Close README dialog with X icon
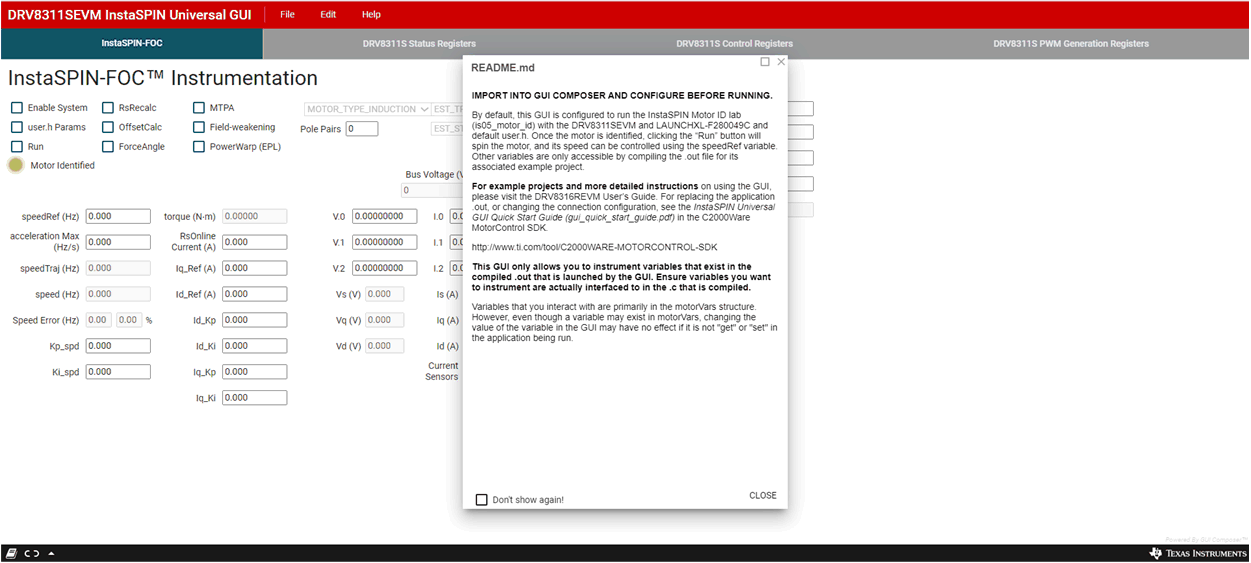This screenshot has height=563, width=1251. click(781, 62)
